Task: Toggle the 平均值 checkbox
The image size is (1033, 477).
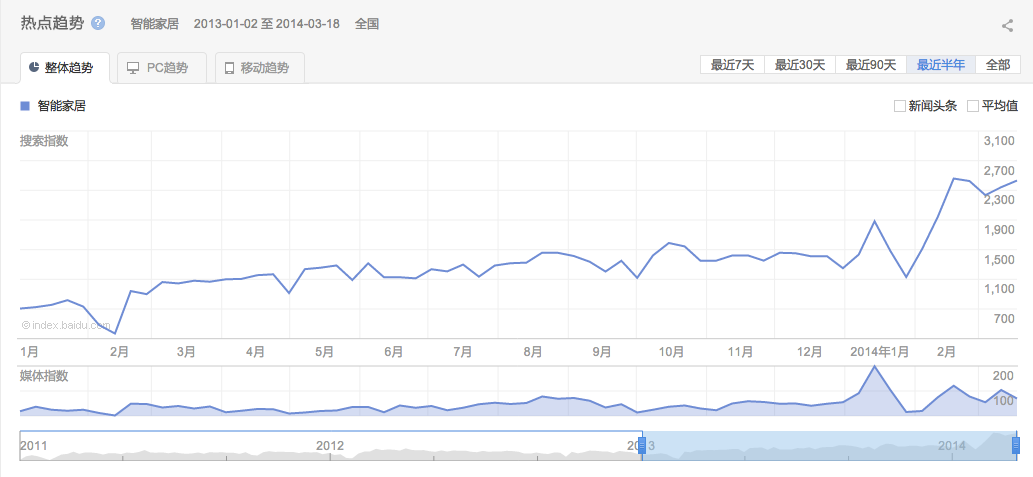Action: pos(973,106)
